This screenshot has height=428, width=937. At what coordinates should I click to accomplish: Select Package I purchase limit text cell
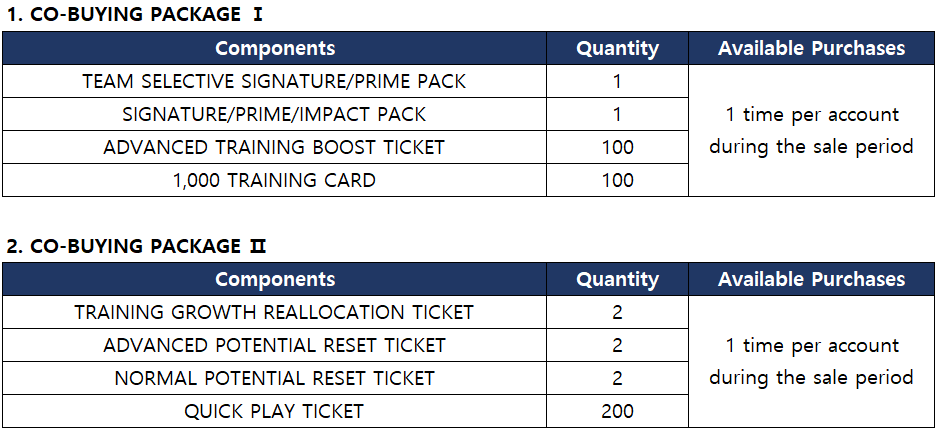tap(811, 131)
